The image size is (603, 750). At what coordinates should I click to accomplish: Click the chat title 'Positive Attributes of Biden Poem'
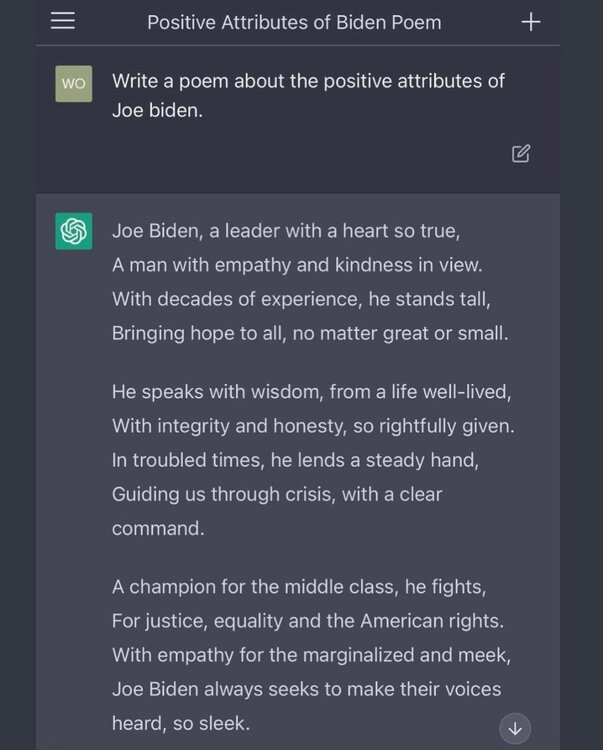[294, 22]
